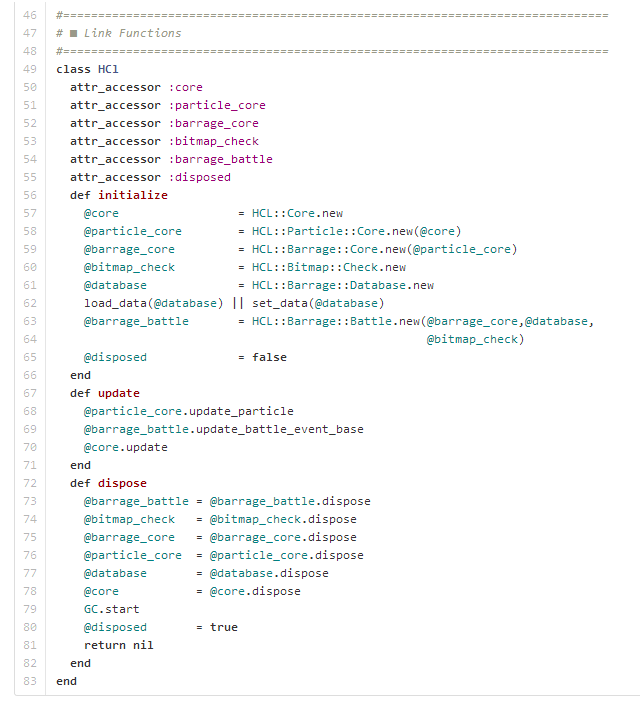
Task: Click the '@database' variable on line 61
Action: [115, 285]
